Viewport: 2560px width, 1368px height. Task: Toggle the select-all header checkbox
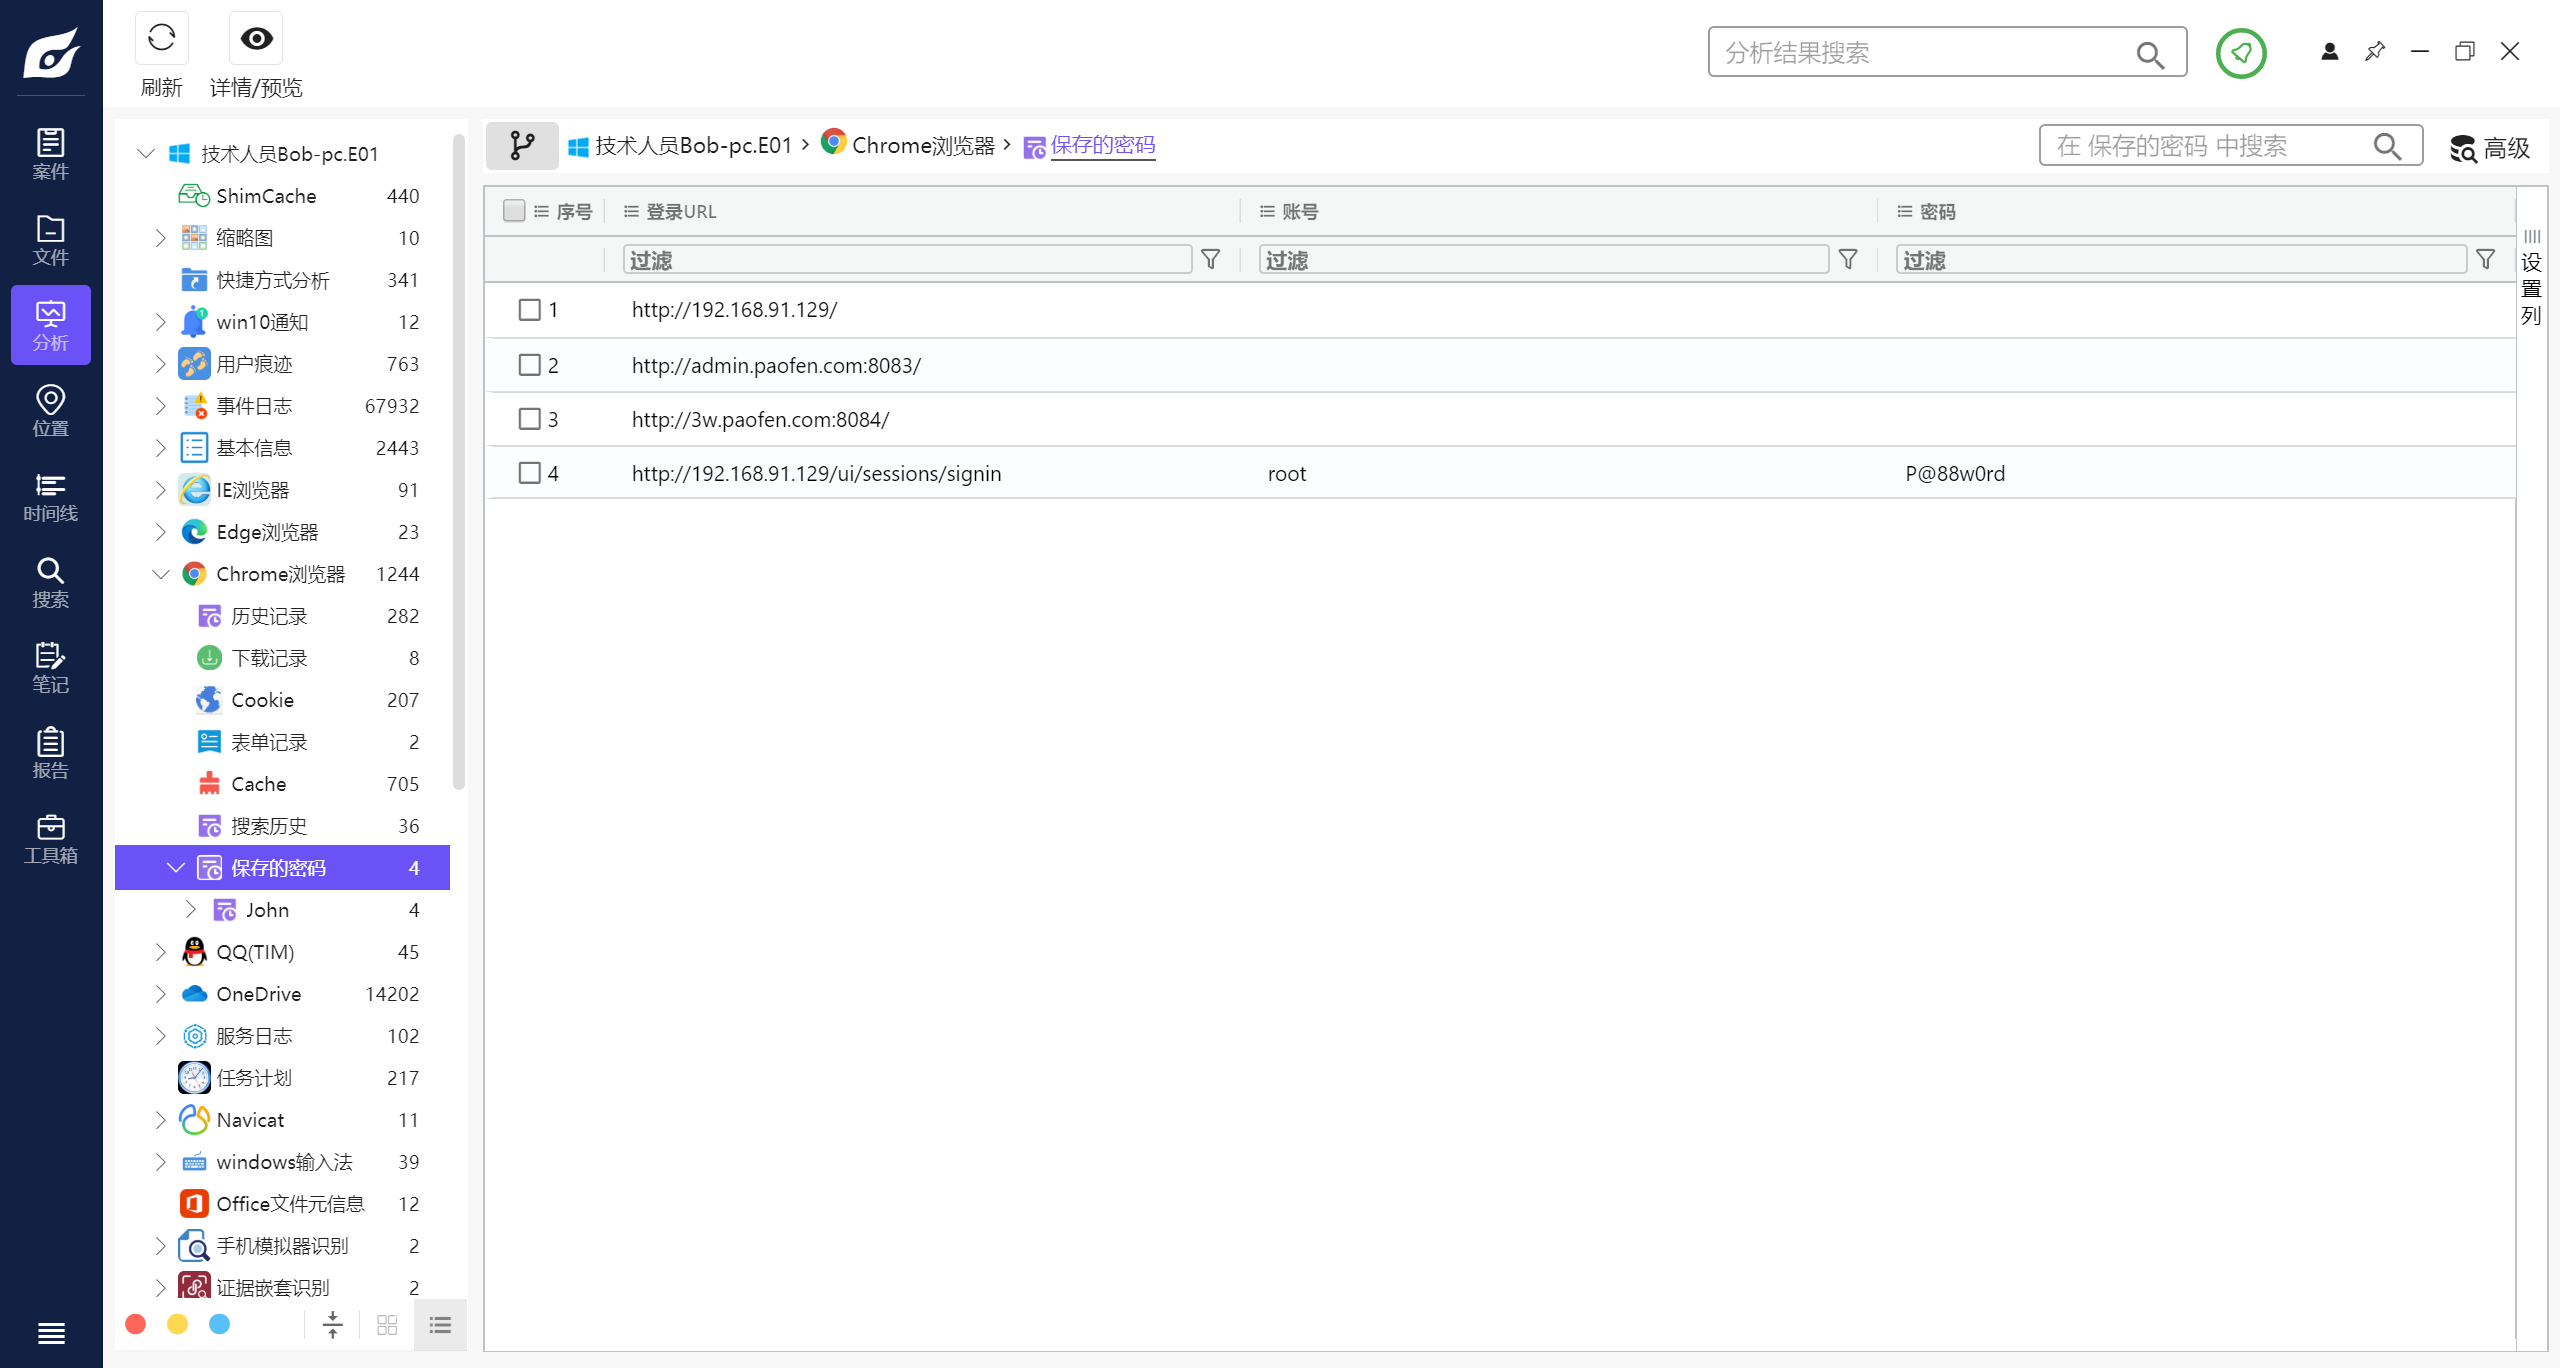pos(514,211)
